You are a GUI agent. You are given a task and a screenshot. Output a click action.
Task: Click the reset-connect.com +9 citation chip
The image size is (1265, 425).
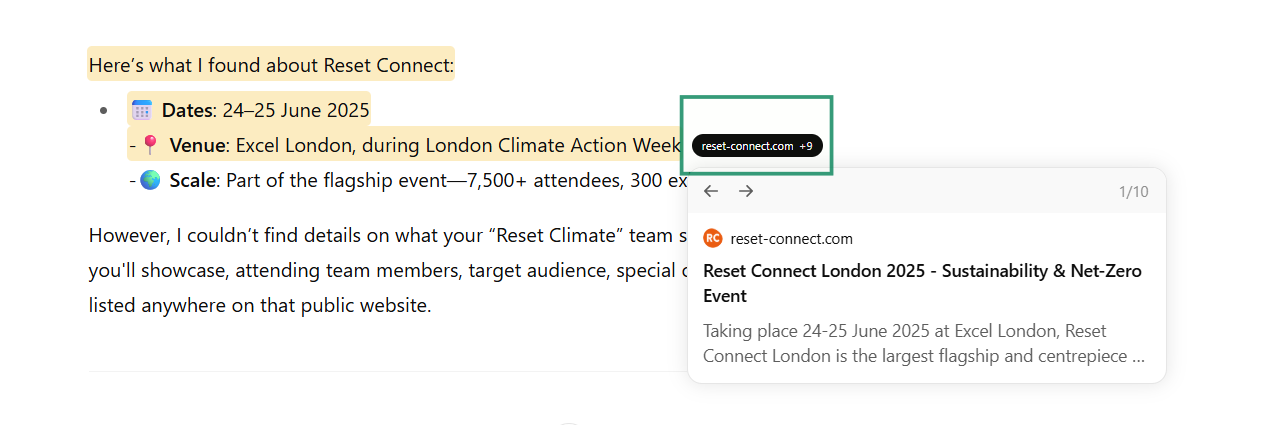tap(757, 146)
